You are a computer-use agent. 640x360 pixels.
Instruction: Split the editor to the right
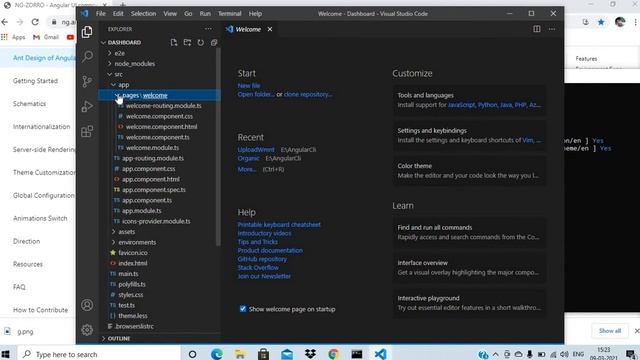click(x=537, y=29)
